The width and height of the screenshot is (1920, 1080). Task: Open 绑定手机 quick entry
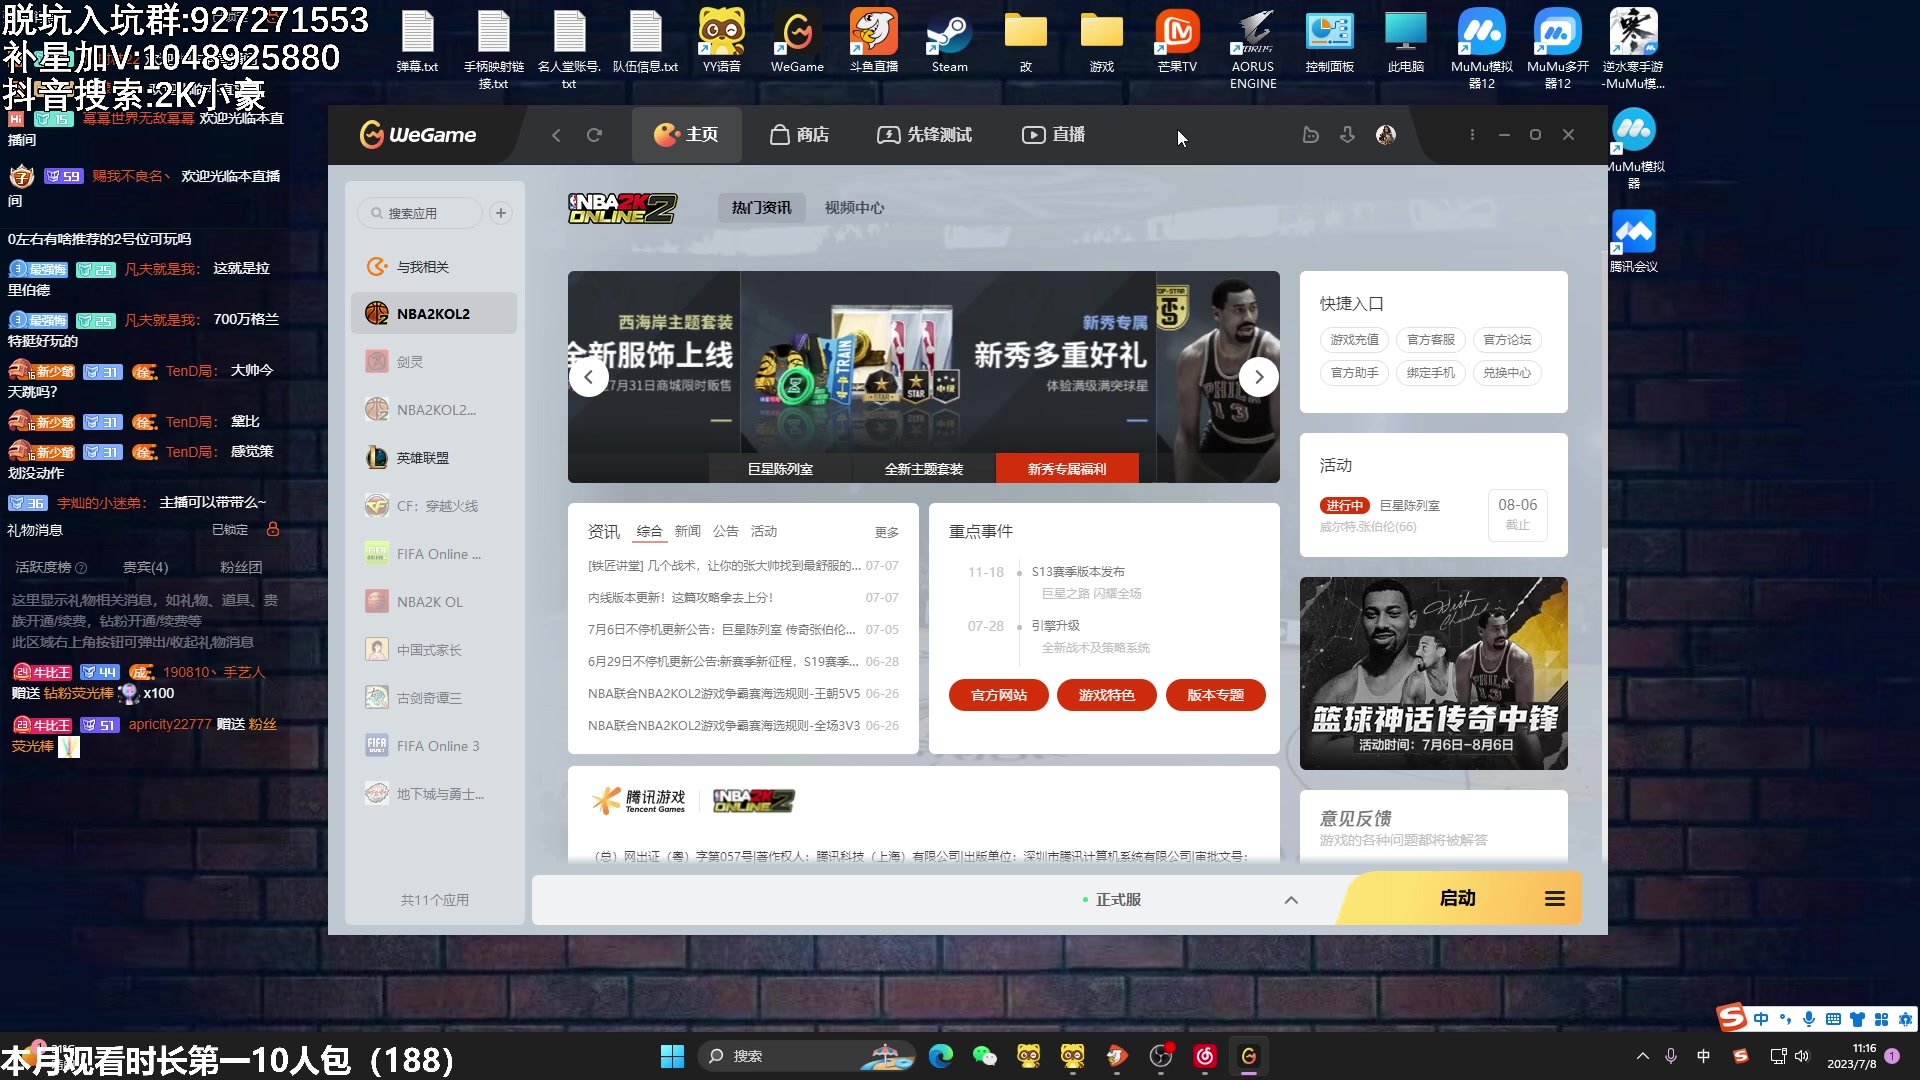[1430, 373]
